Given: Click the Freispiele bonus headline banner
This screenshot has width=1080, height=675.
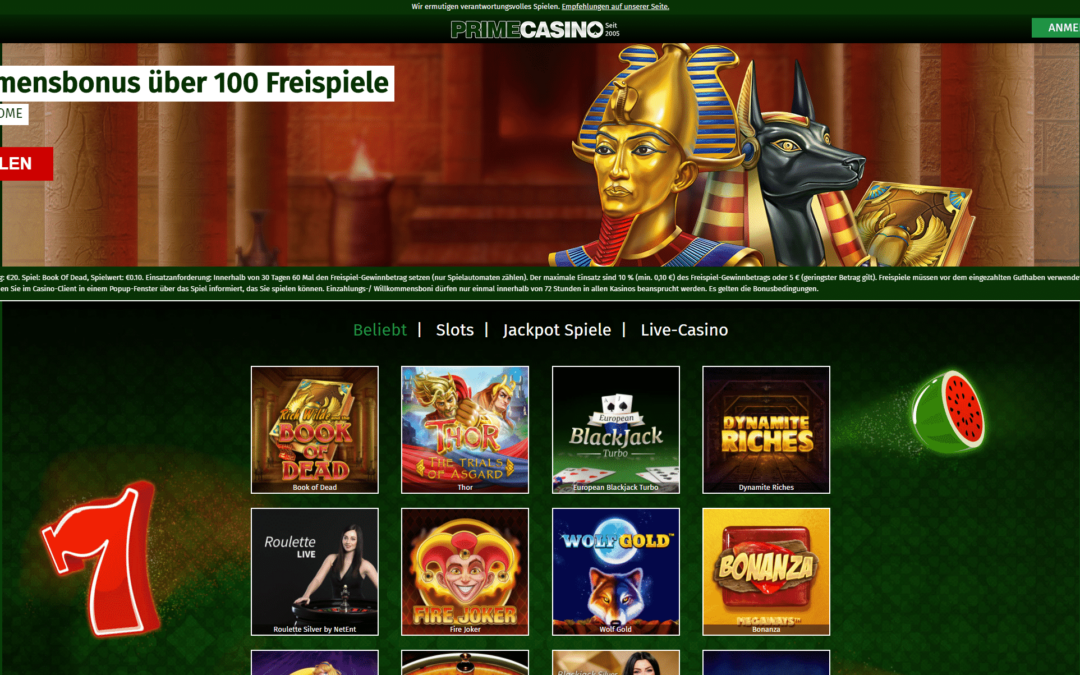Looking at the screenshot, I should [x=197, y=83].
